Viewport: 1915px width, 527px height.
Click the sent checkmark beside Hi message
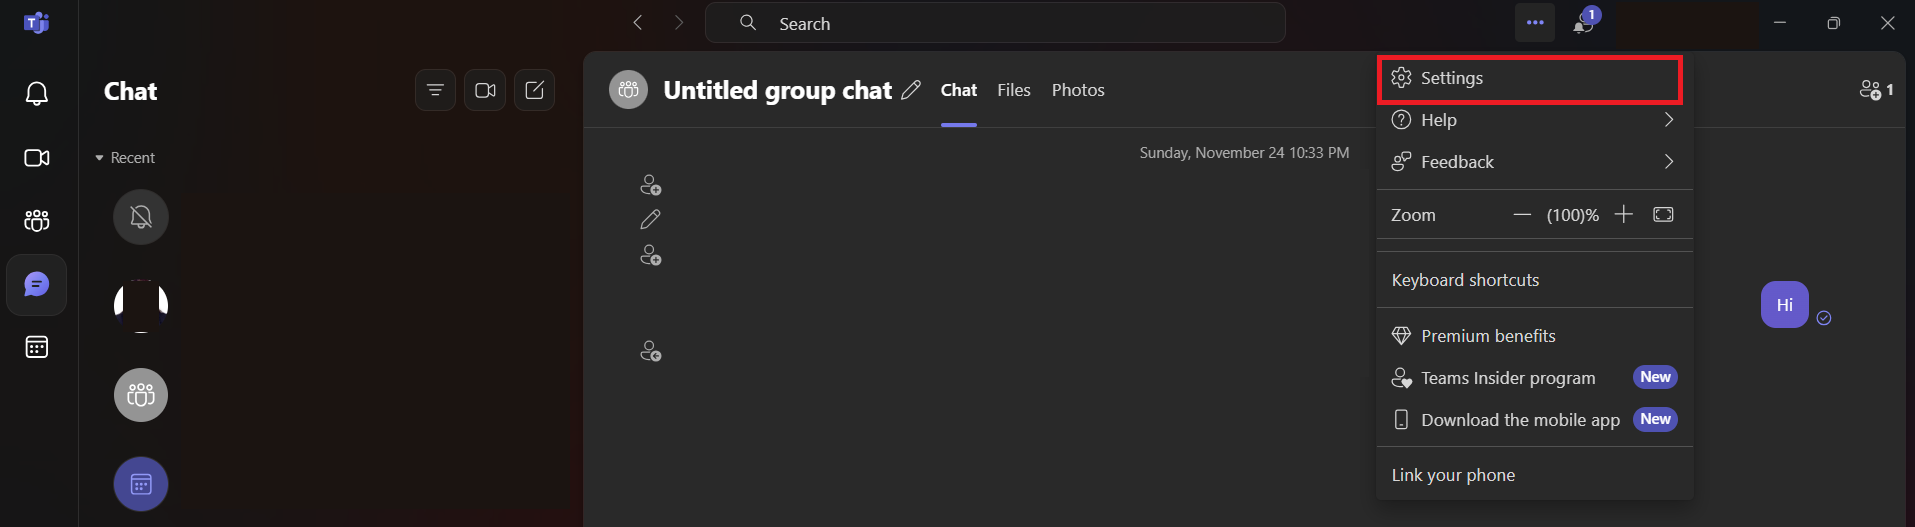point(1824,318)
